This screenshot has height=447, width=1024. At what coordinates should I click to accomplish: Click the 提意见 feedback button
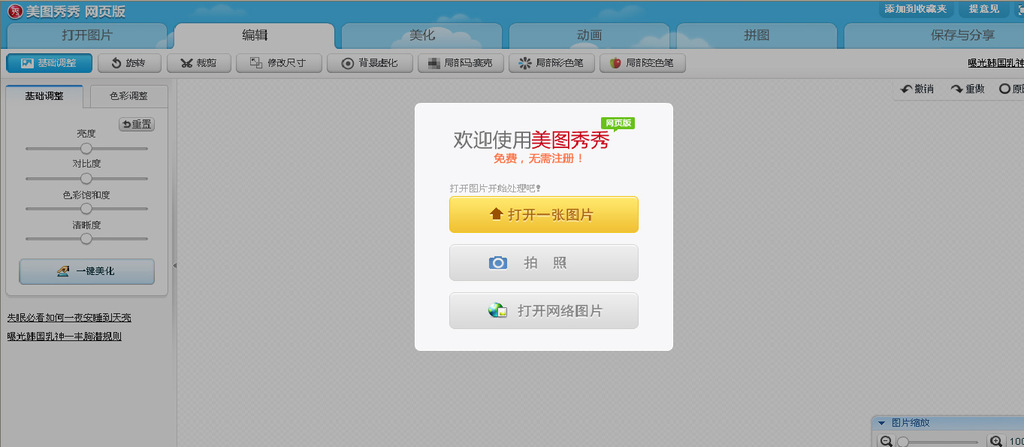pyautogui.click(x=984, y=8)
